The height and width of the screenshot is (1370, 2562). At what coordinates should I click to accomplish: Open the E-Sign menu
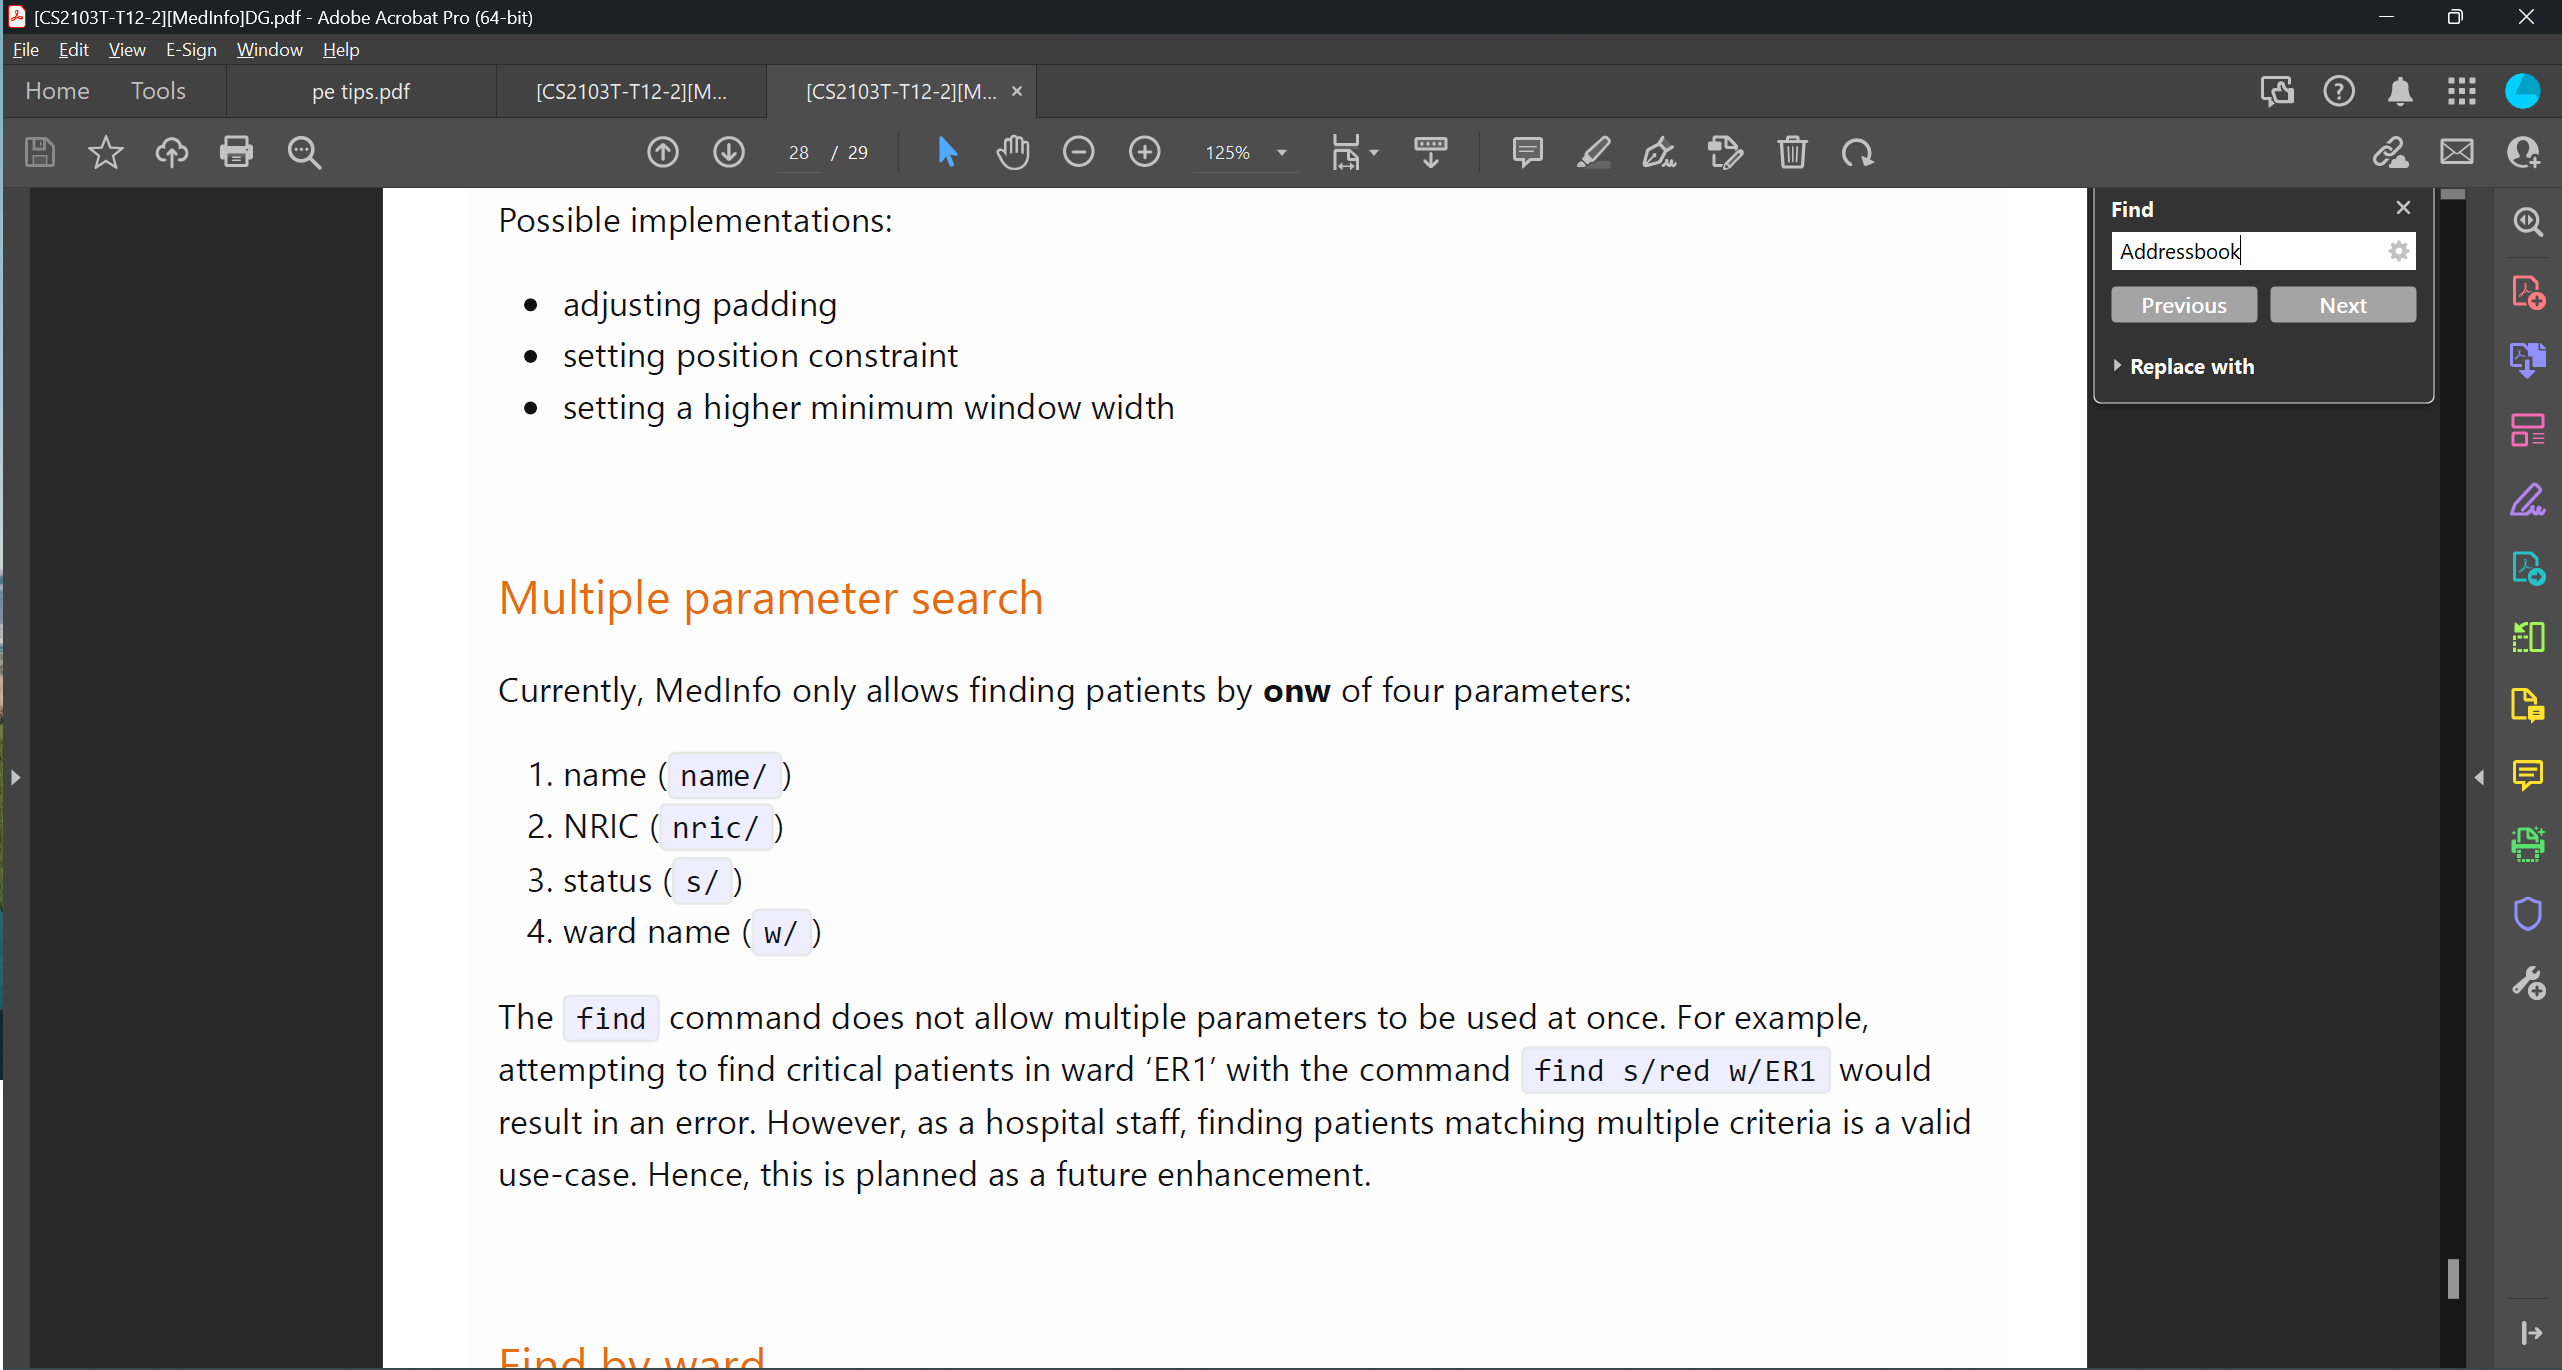190,49
